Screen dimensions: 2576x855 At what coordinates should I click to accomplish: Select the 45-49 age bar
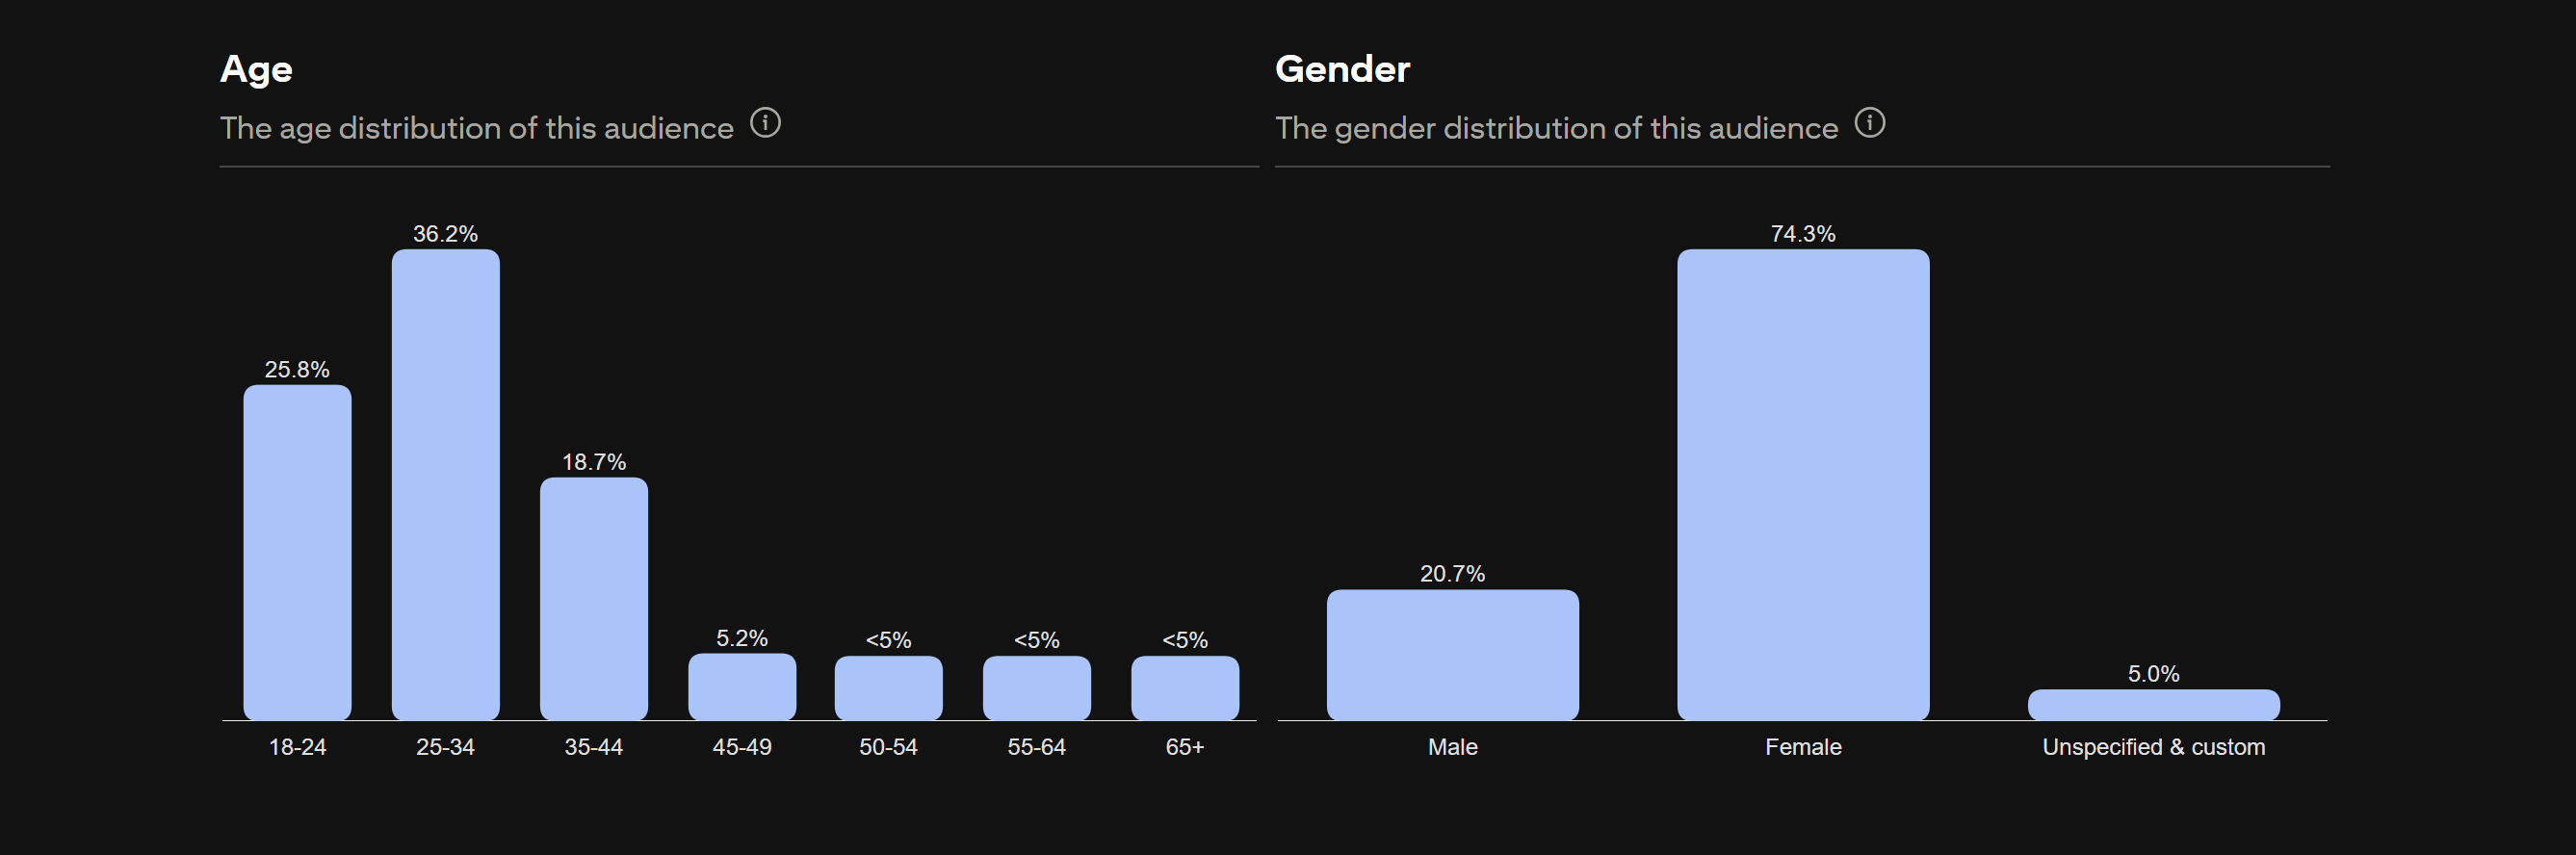point(741,686)
